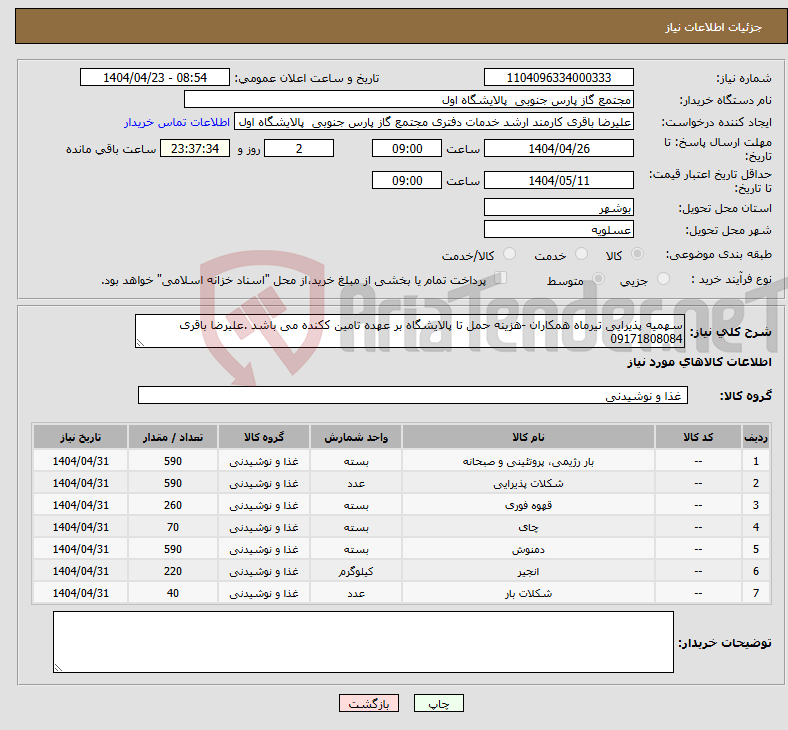Image resolution: width=788 pixels, height=730 pixels.
Task: Select the جزیی purchase type radio
Action: (x=663, y=279)
